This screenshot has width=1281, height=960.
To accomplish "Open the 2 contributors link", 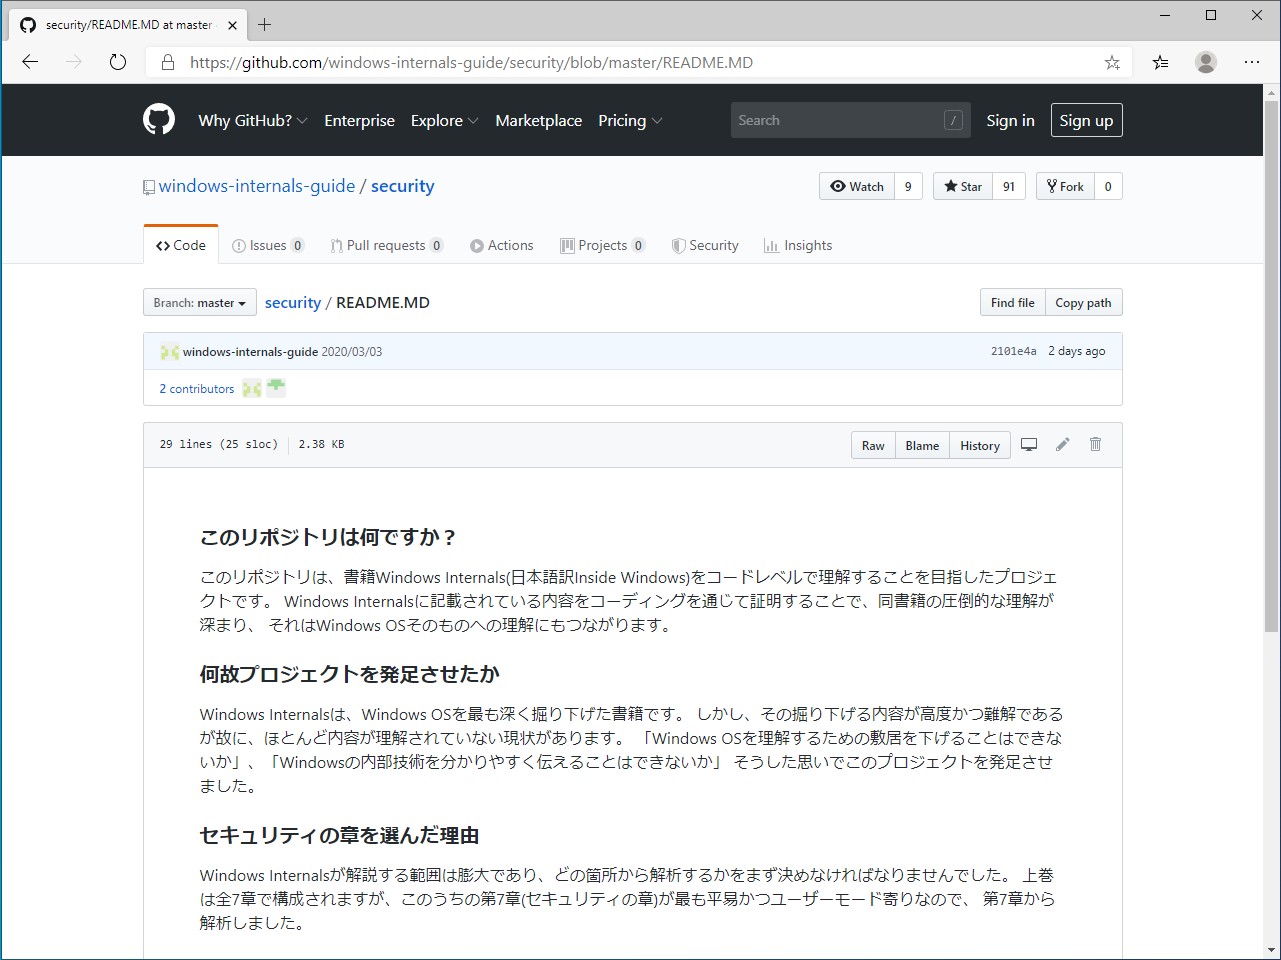I will coord(196,388).
